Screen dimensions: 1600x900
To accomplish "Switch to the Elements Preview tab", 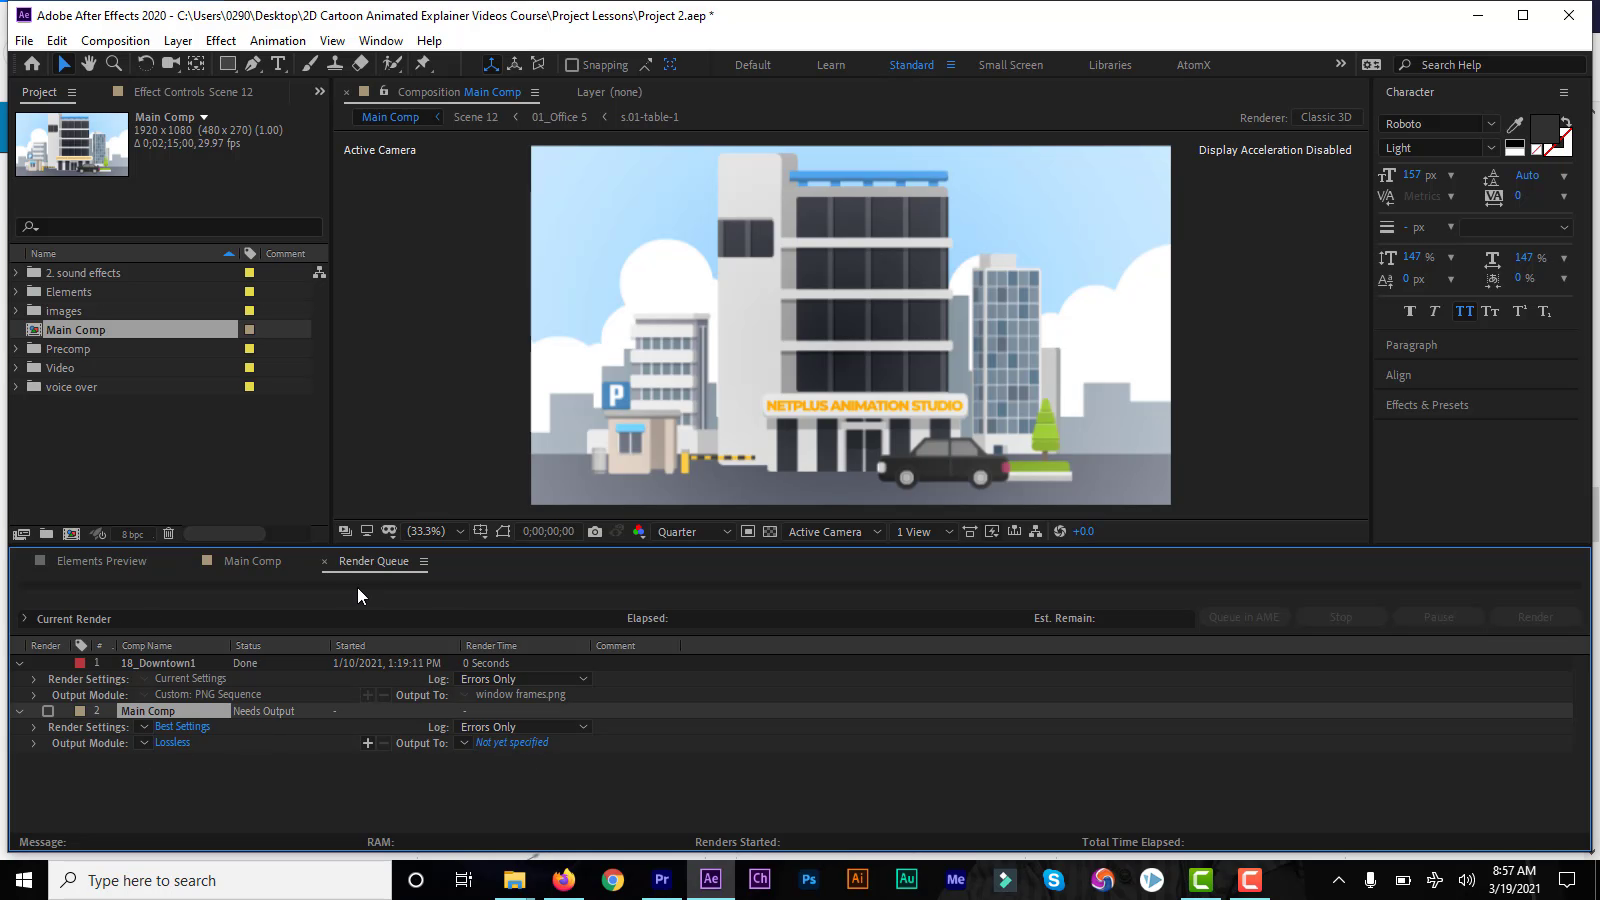I will [x=101, y=561].
